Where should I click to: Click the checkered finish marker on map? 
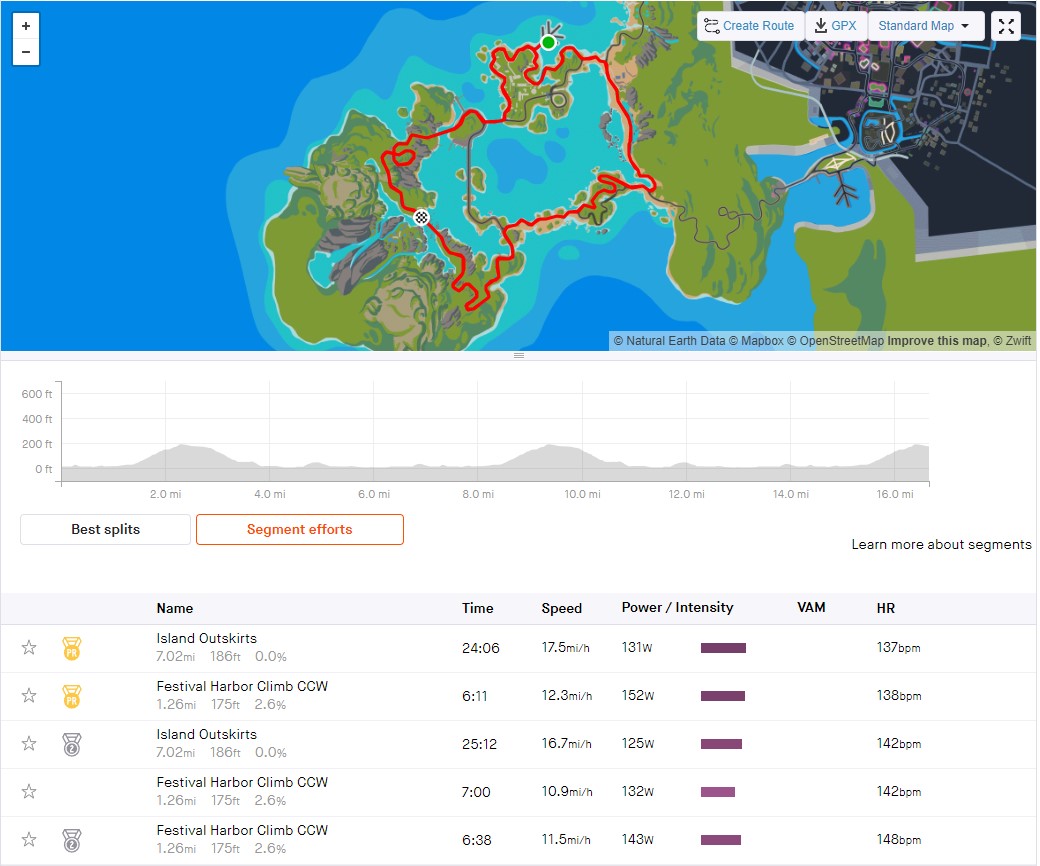point(422,217)
